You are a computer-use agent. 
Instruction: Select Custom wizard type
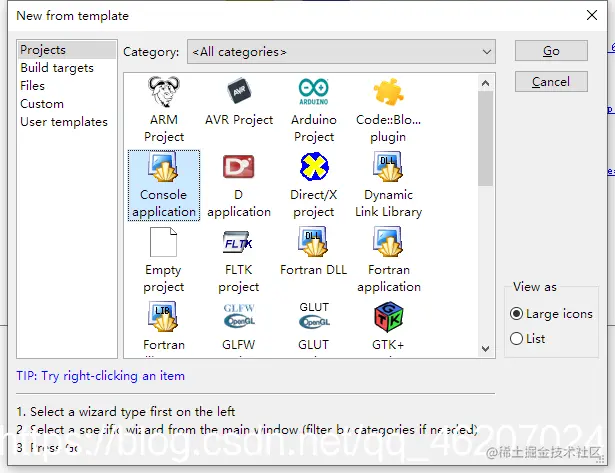click(67, 104)
